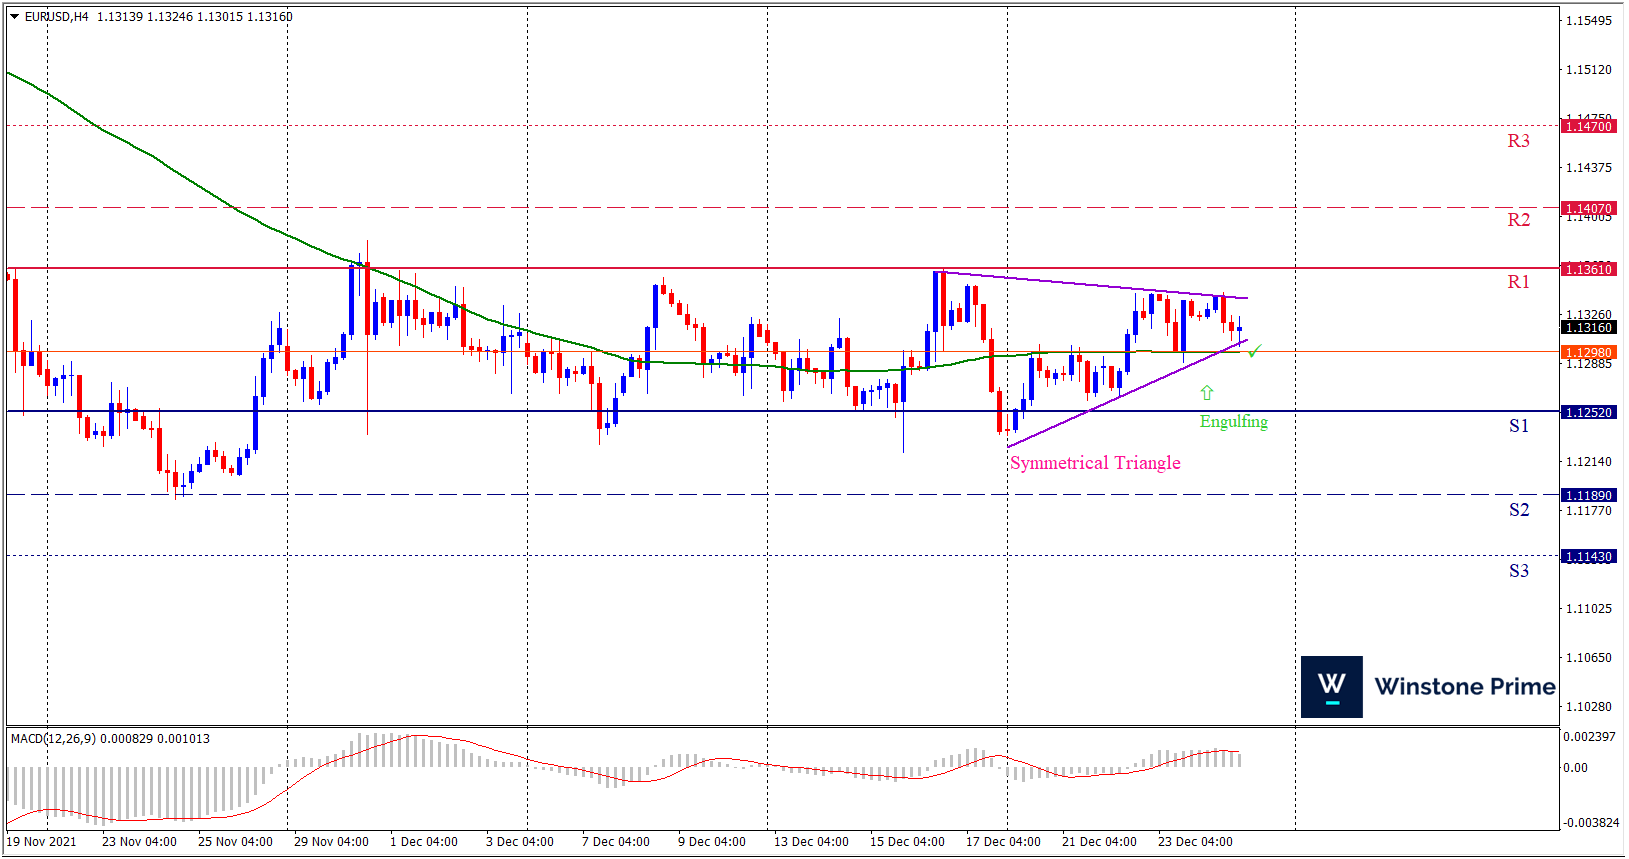Click the 1.14700 red price tag

coord(1588,127)
